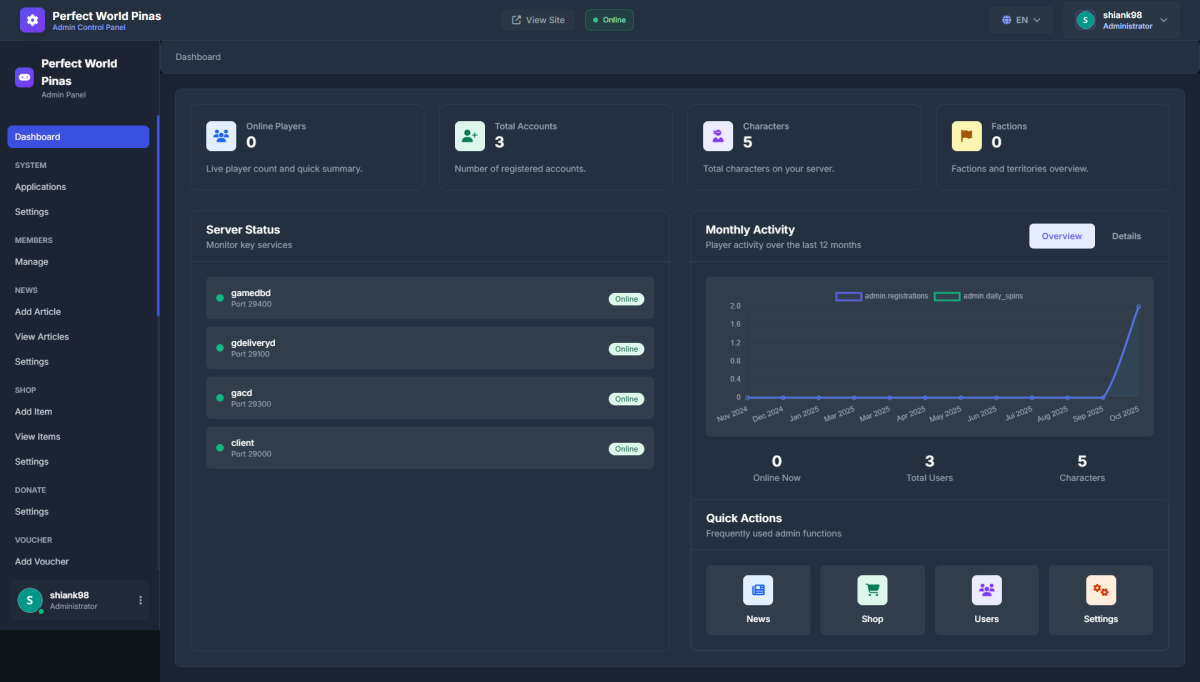
Task: Open the Shop cart quick action
Action: tap(872, 590)
